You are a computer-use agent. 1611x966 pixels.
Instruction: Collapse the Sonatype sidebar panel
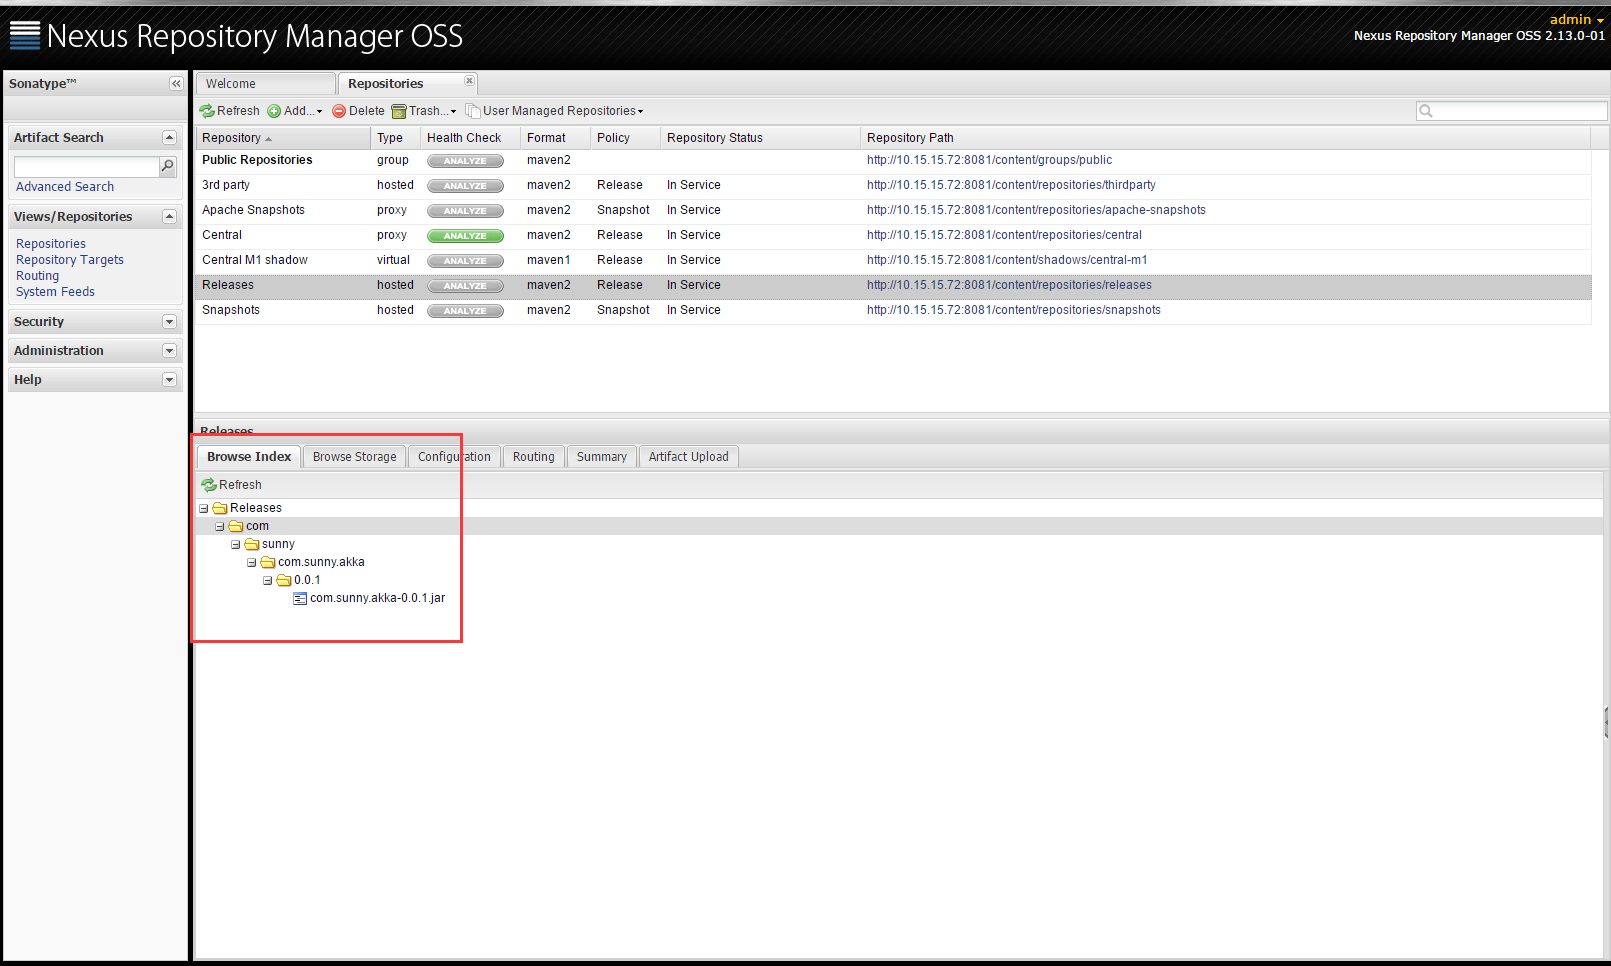coord(176,84)
